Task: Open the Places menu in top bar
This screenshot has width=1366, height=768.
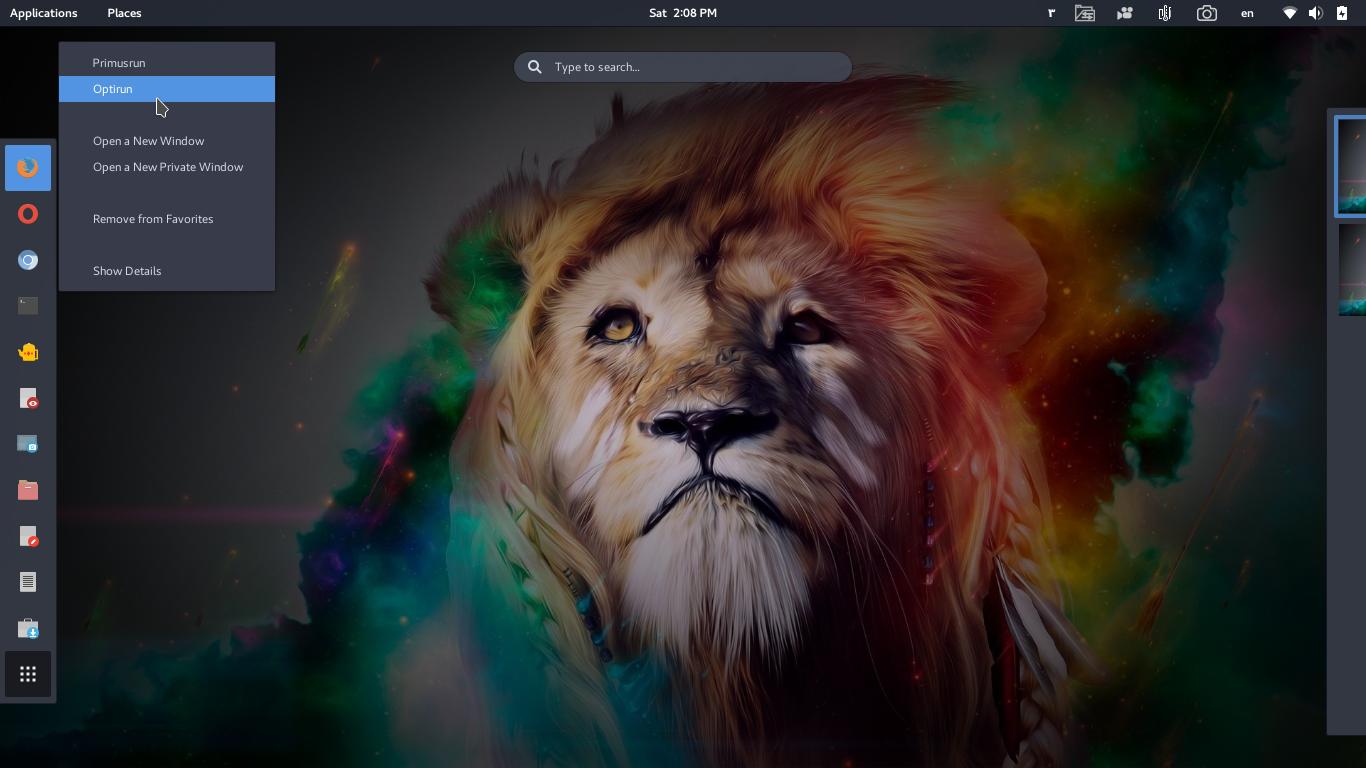Action: click(124, 13)
